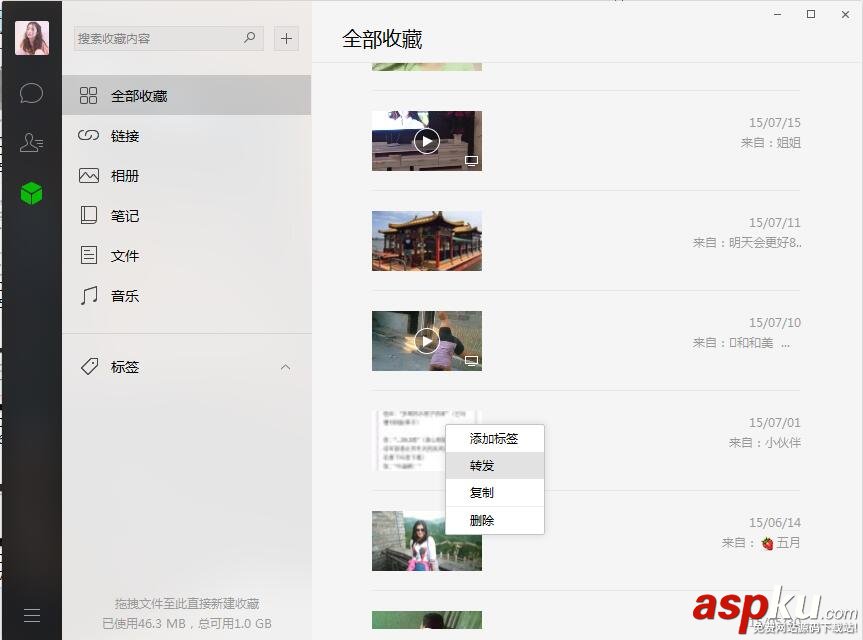
Task: Collapse the 标签 (Tags) section chevron
Action: [x=285, y=366]
